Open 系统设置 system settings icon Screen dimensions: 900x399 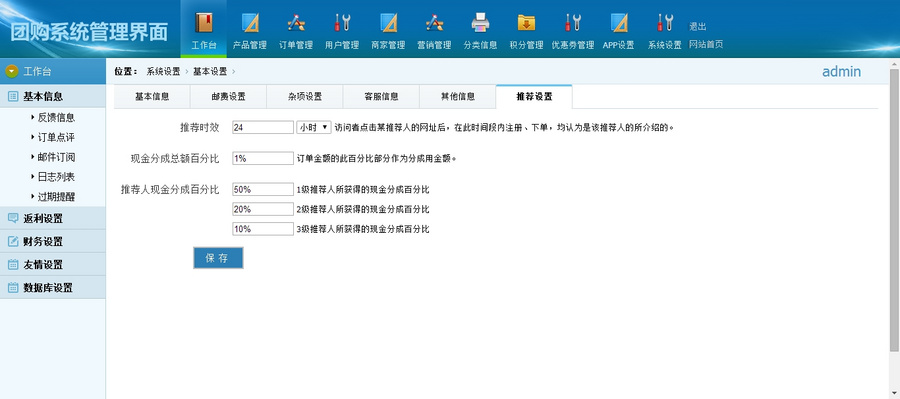coord(665,23)
